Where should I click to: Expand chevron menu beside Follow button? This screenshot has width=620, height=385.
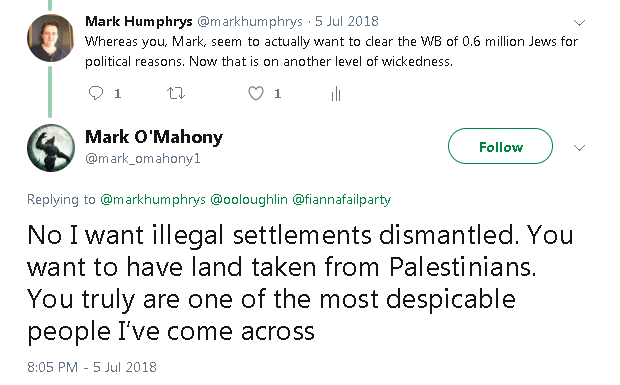[x=579, y=148]
